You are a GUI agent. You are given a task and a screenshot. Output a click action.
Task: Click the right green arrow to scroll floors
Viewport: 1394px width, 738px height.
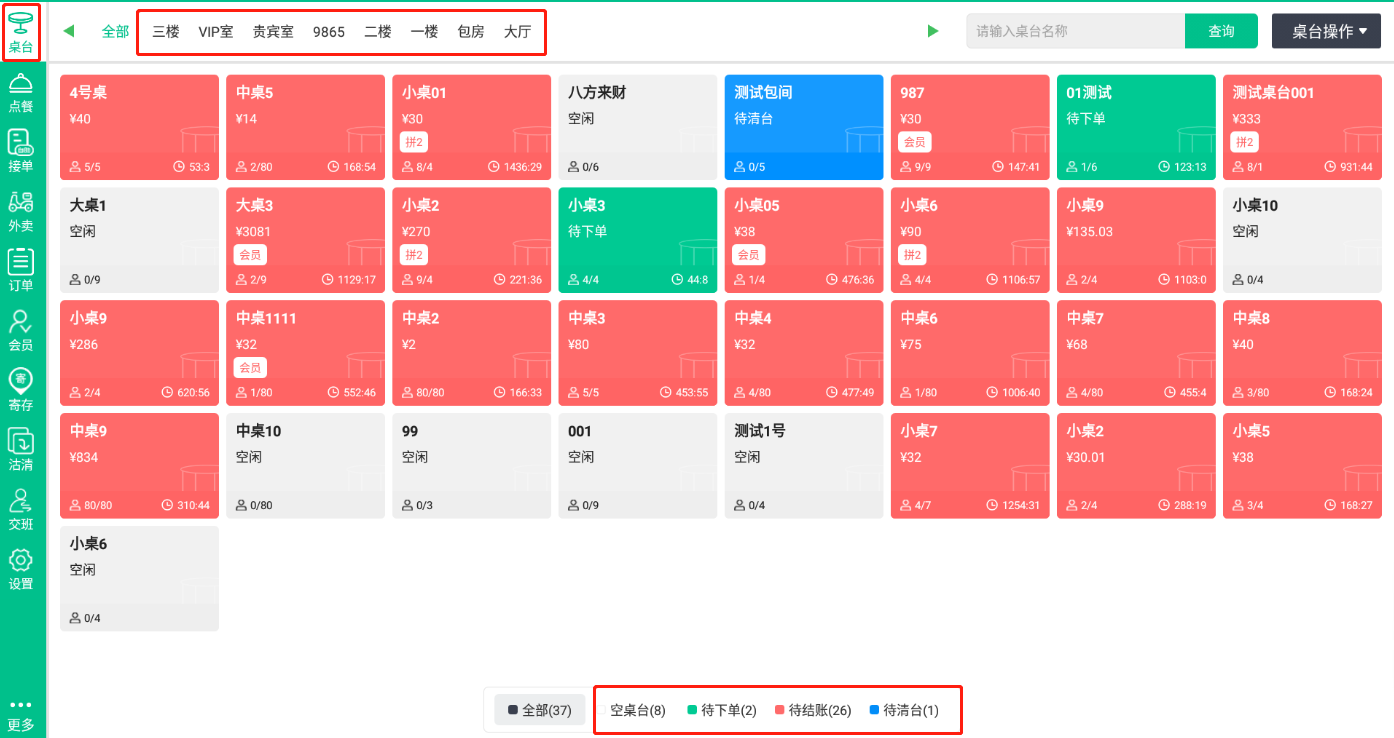pos(933,31)
